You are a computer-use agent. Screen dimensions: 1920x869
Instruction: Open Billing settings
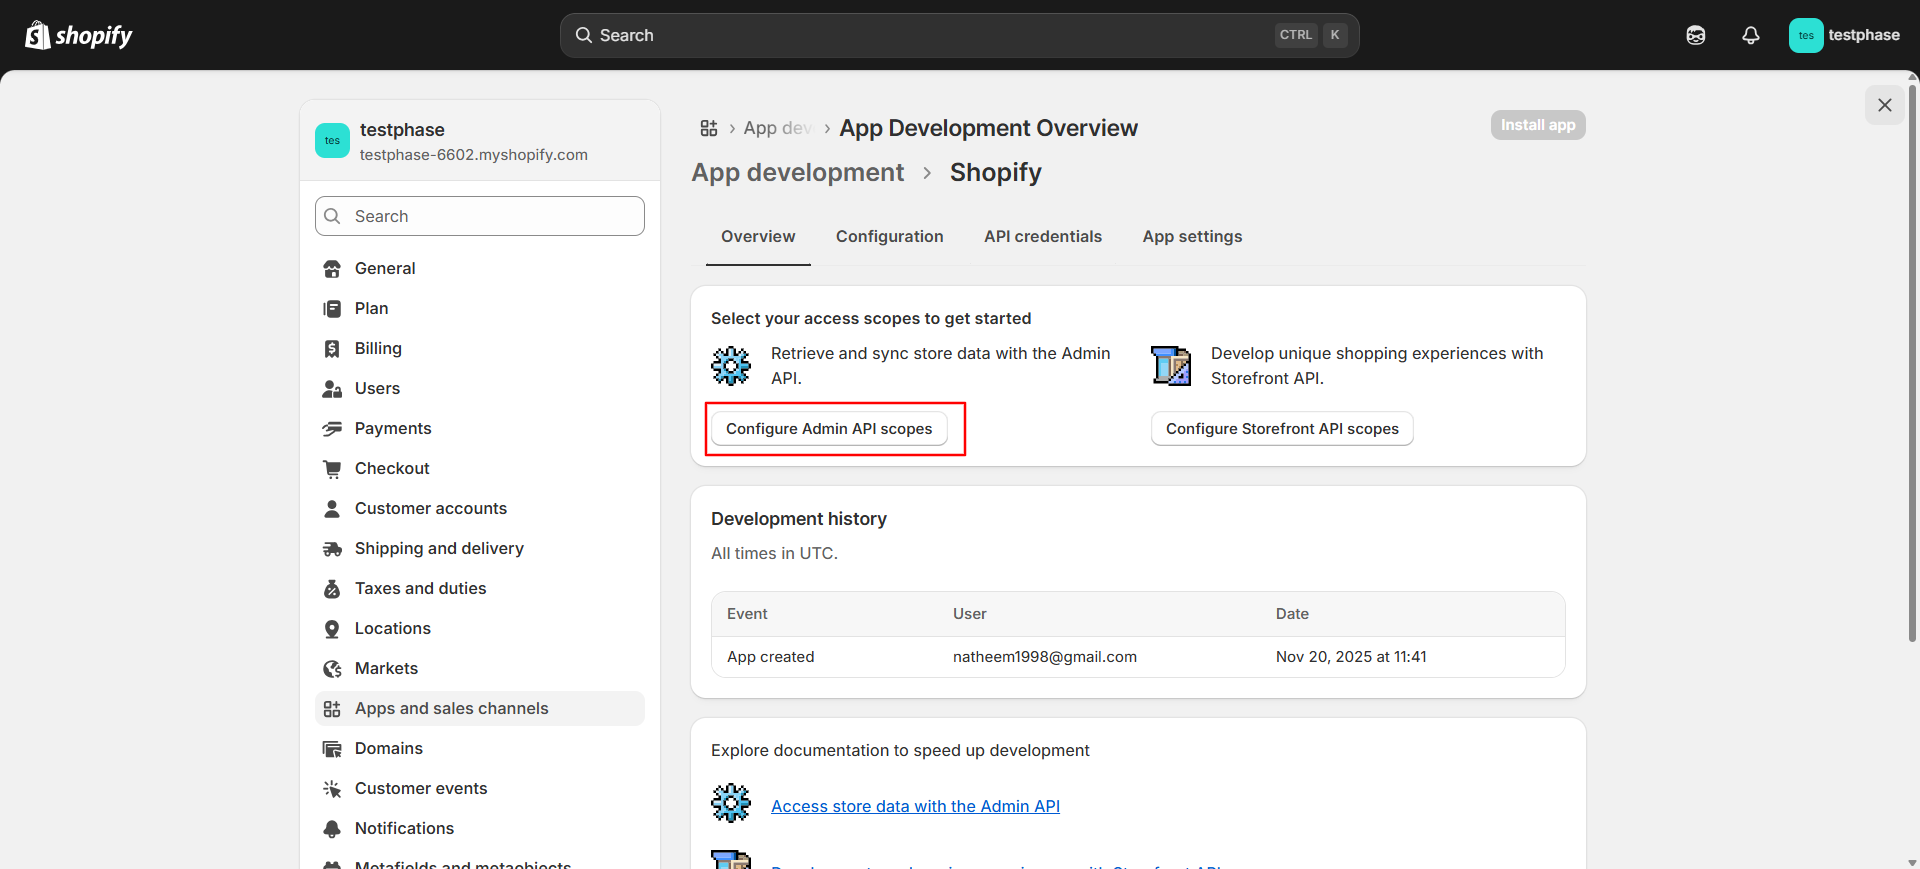[x=480, y=348]
